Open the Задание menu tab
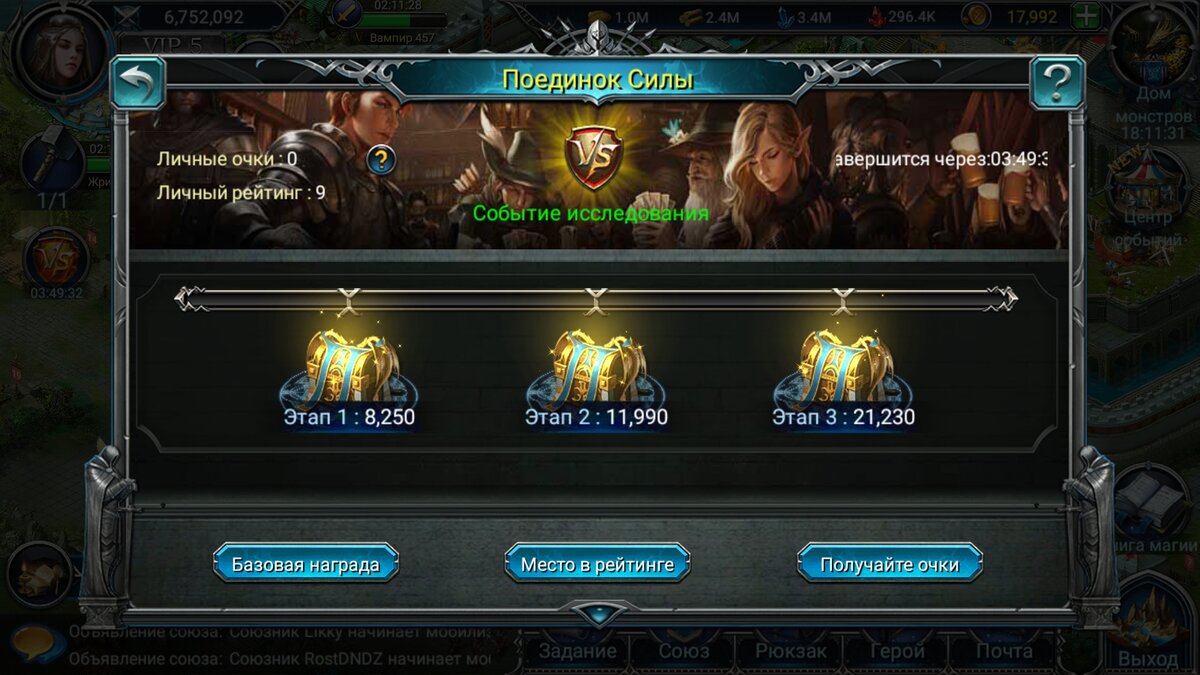 [578, 650]
